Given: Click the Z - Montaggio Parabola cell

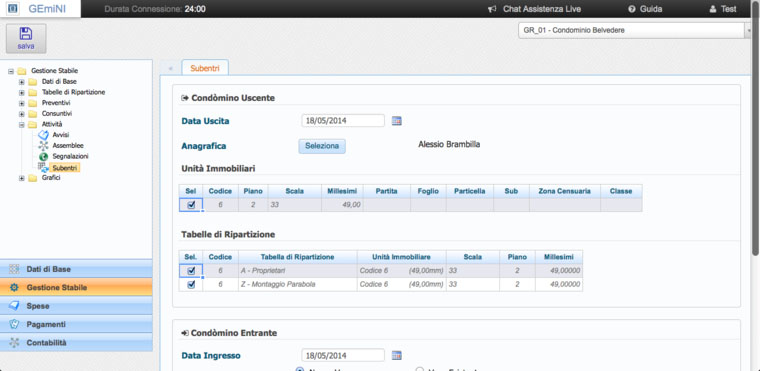Looking at the screenshot, I should pyautogui.click(x=298, y=284).
